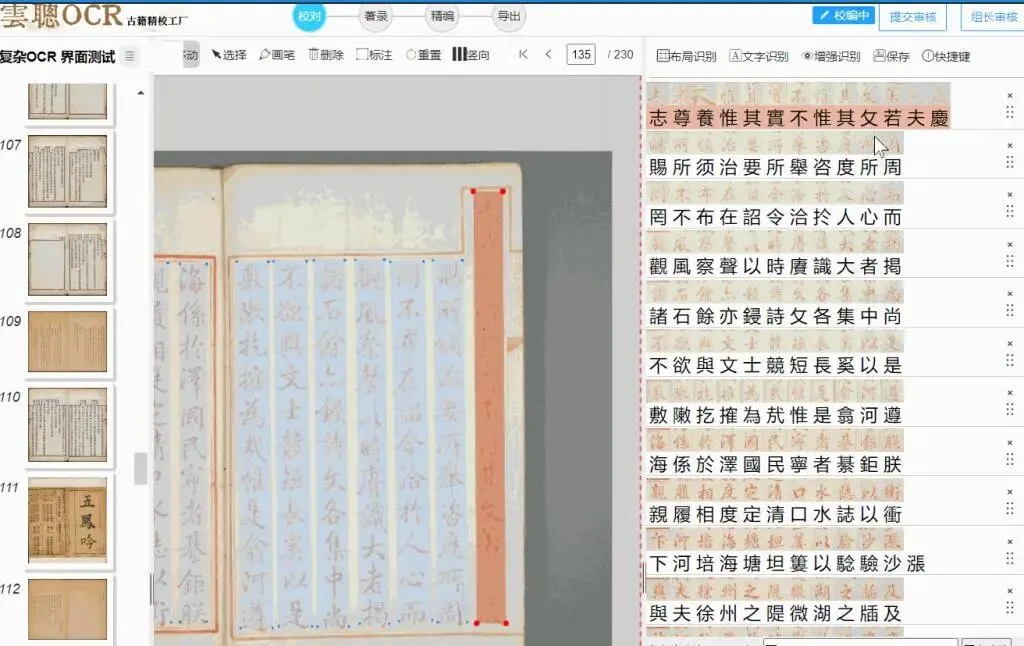Toggle the 标注 annotation checkbox
Screen dimensions: 1024x646
[374, 55]
